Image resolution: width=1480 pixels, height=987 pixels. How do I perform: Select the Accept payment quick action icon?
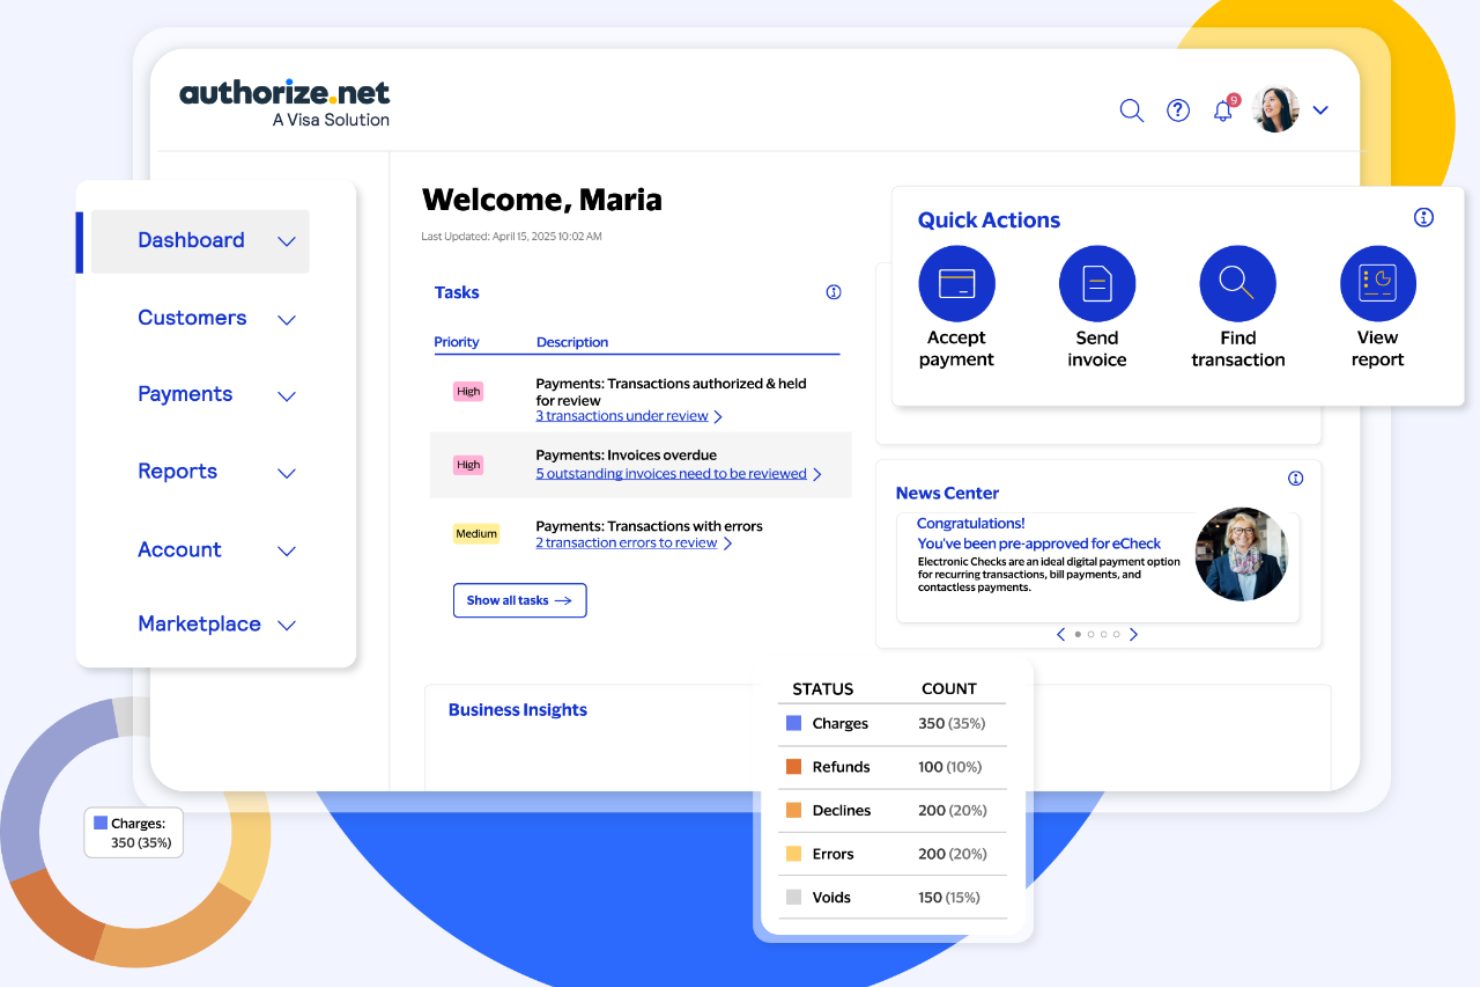[x=956, y=283]
